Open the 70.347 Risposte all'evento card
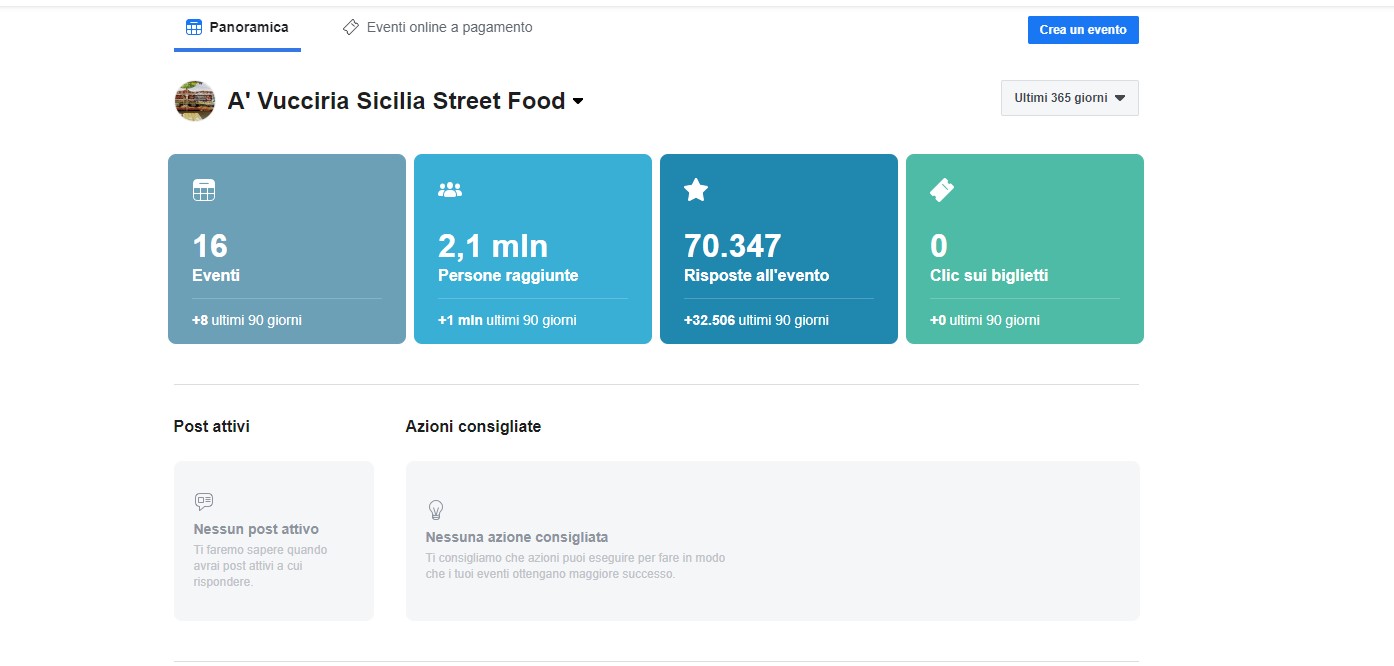 [779, 249]
